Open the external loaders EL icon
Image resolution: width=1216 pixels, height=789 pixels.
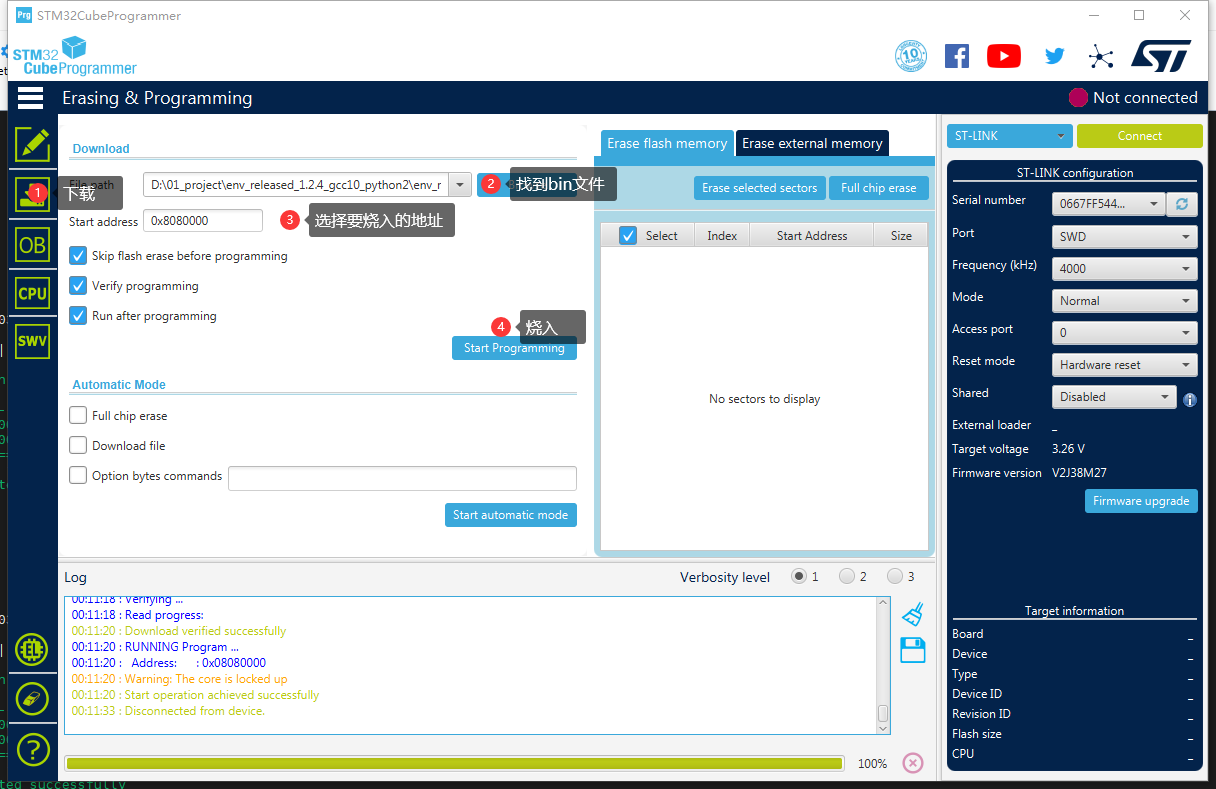32,650
